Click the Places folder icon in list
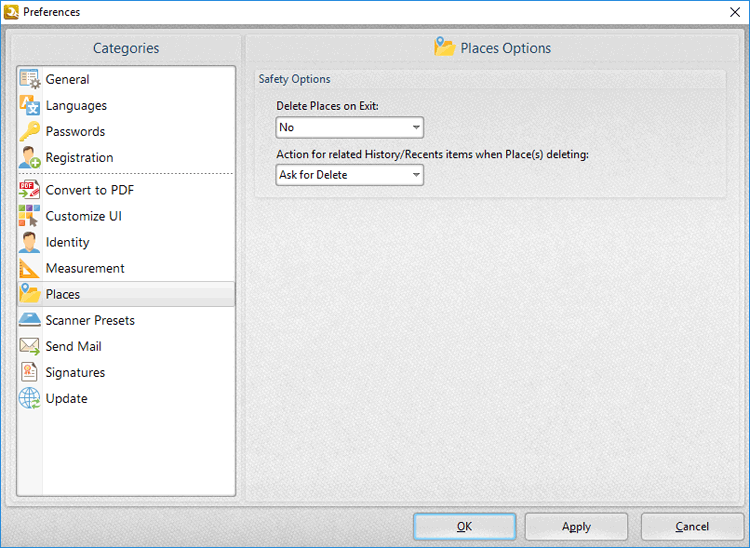 point(30,294)
